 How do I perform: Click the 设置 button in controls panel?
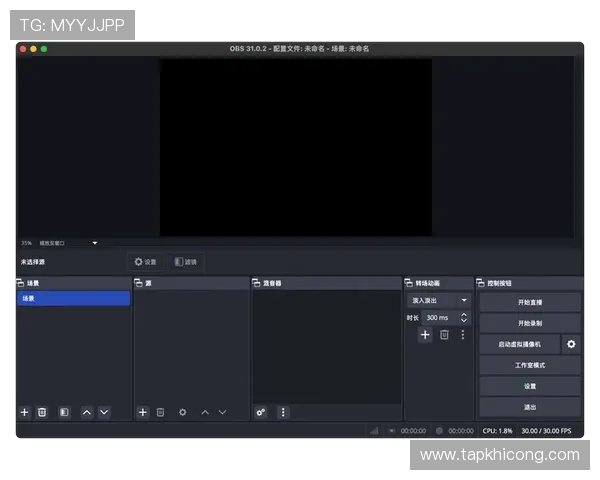[x=530, y=386]
